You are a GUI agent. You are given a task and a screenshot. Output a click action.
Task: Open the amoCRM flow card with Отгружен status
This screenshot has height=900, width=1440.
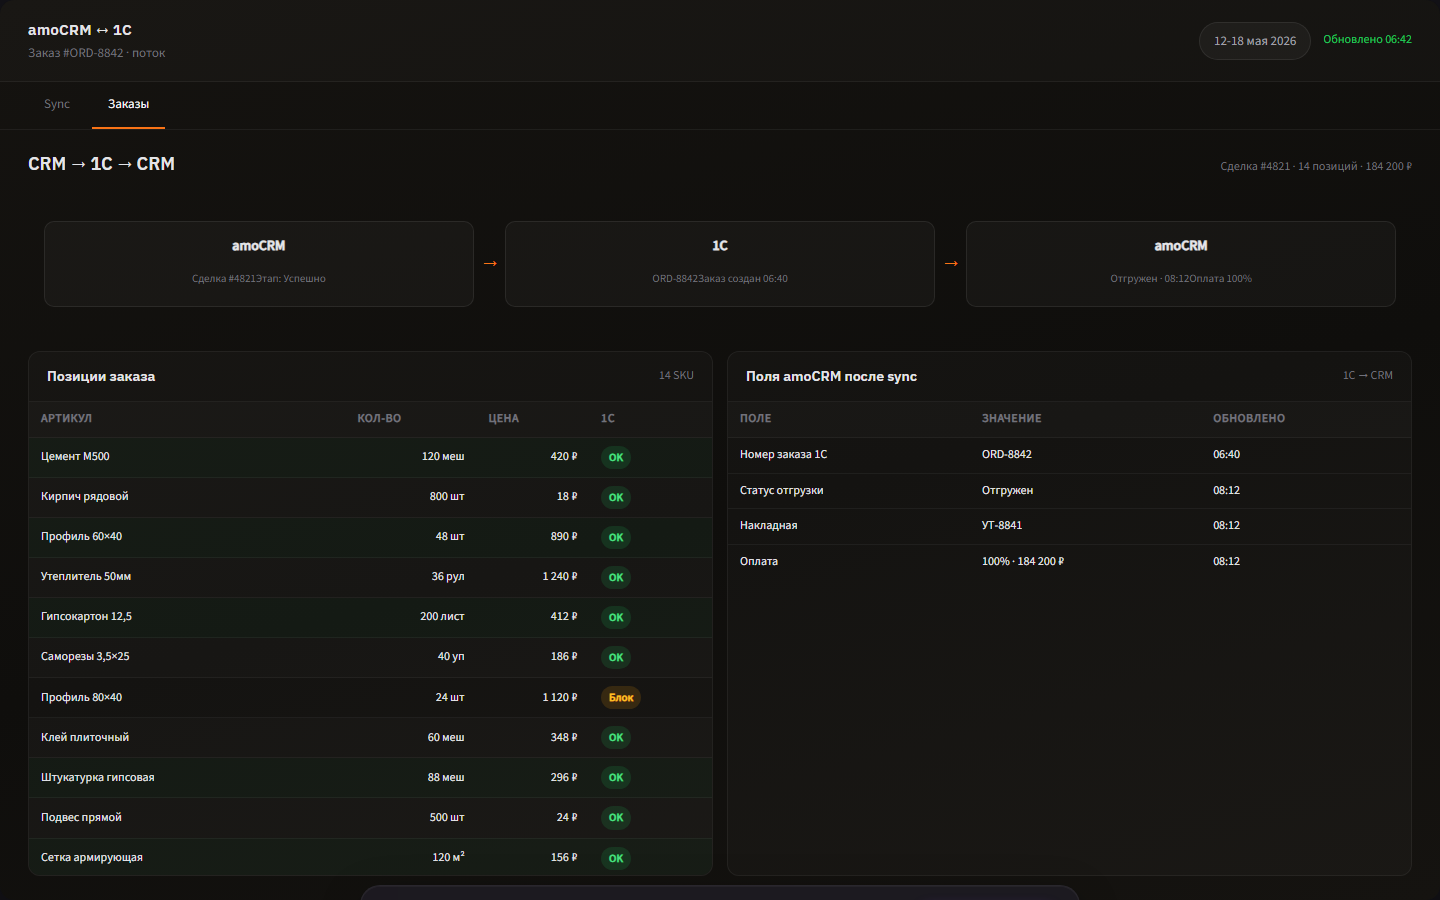pos(1181,264)
